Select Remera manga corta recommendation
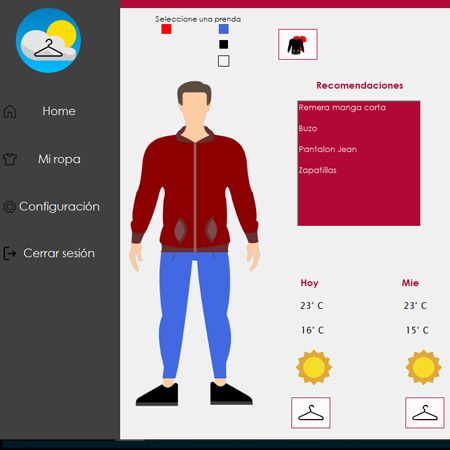This screenshot has height=450, width=450. click(x=342, y=108)
